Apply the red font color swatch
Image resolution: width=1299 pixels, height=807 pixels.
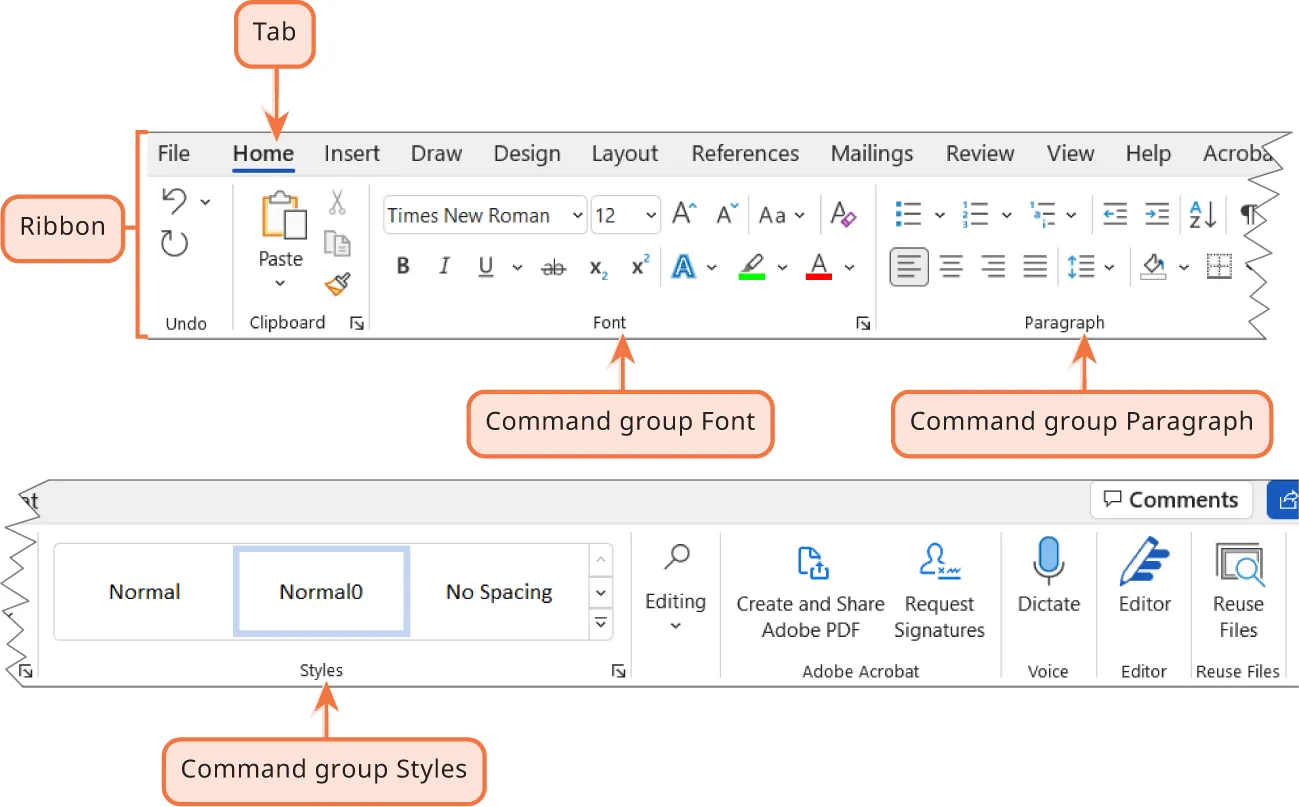818,266
